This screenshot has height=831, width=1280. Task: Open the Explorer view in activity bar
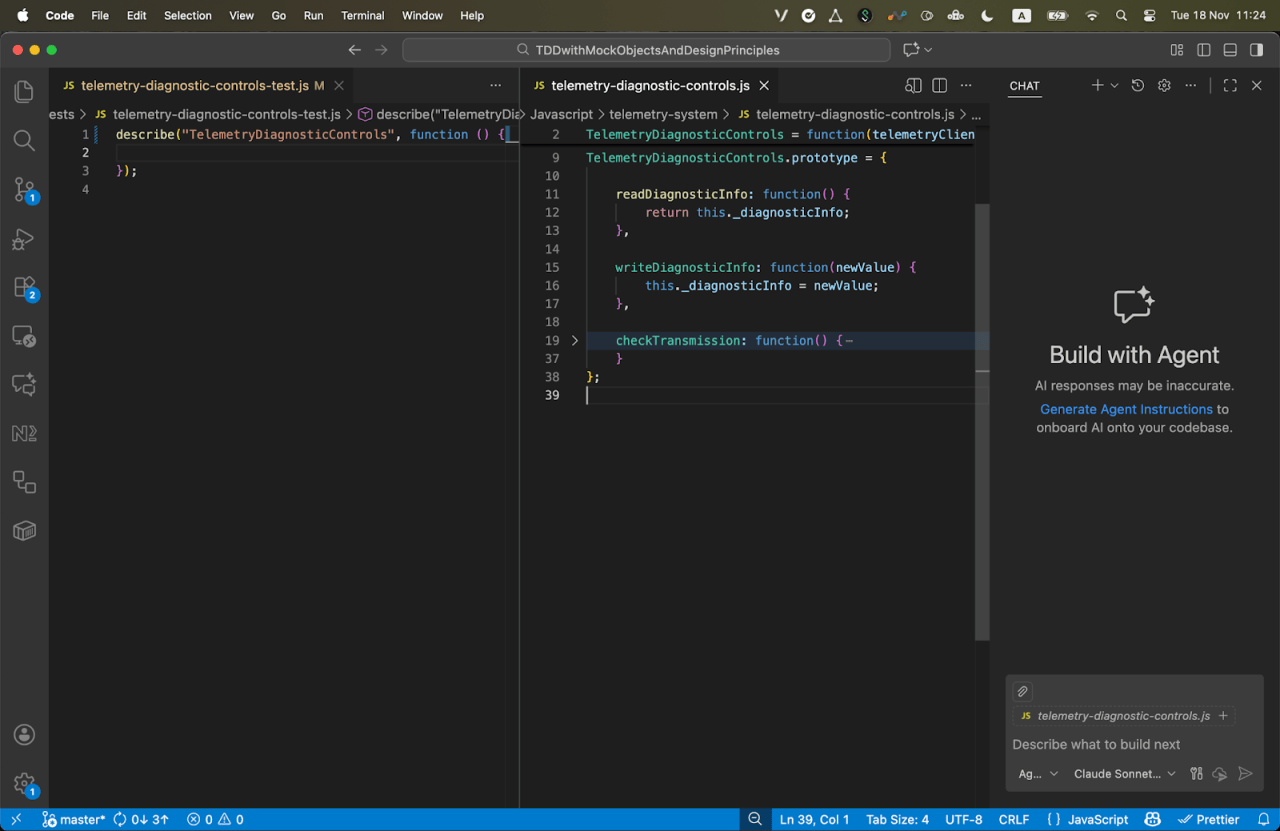coord(24,92)
